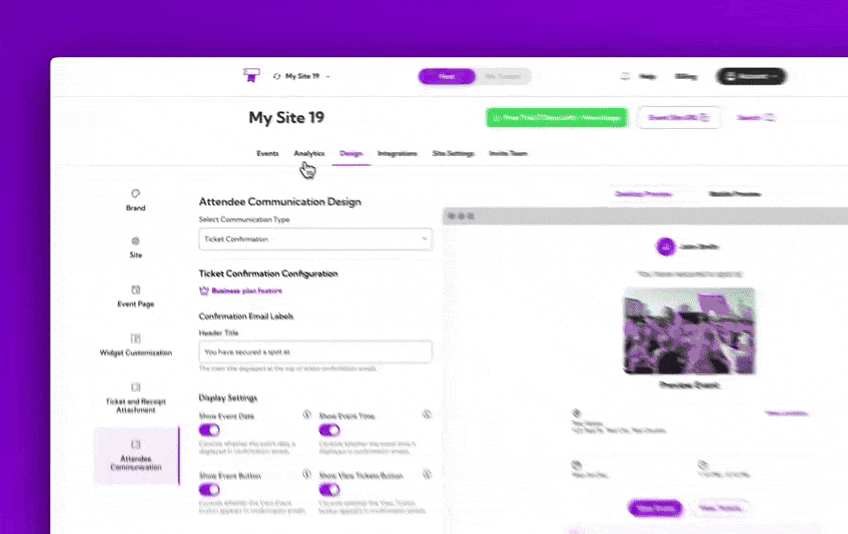This screenshot has width=848, height=534.
Task: Disable the Show Event Button switch
Action: click(209, 490)
